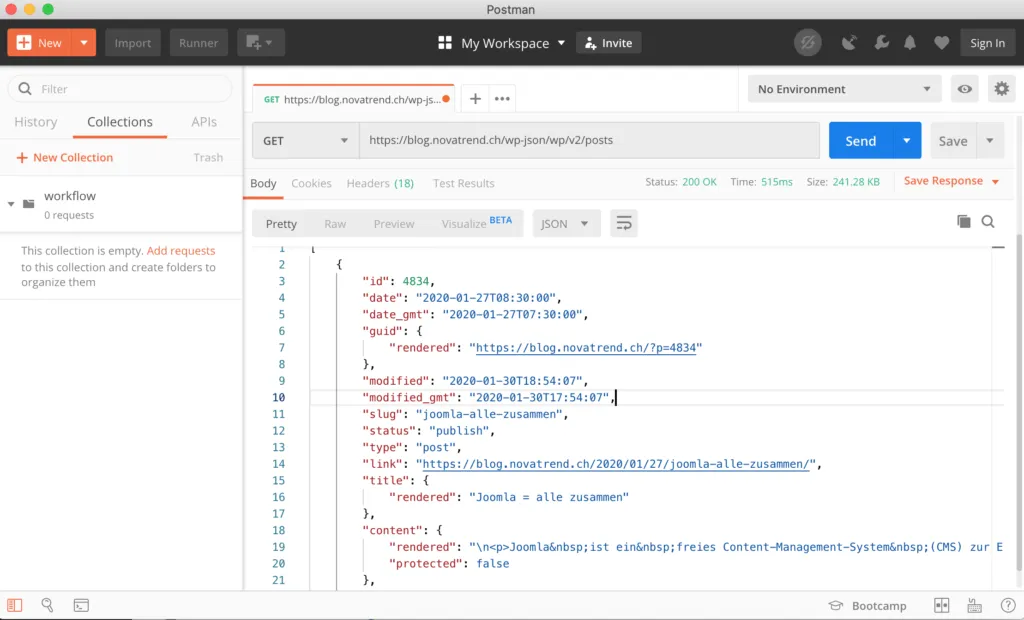Image resolution: width=1024 pixels, height=620 pixels.
Task: Select the workflow collection folder
Action: tap(121, 204)
